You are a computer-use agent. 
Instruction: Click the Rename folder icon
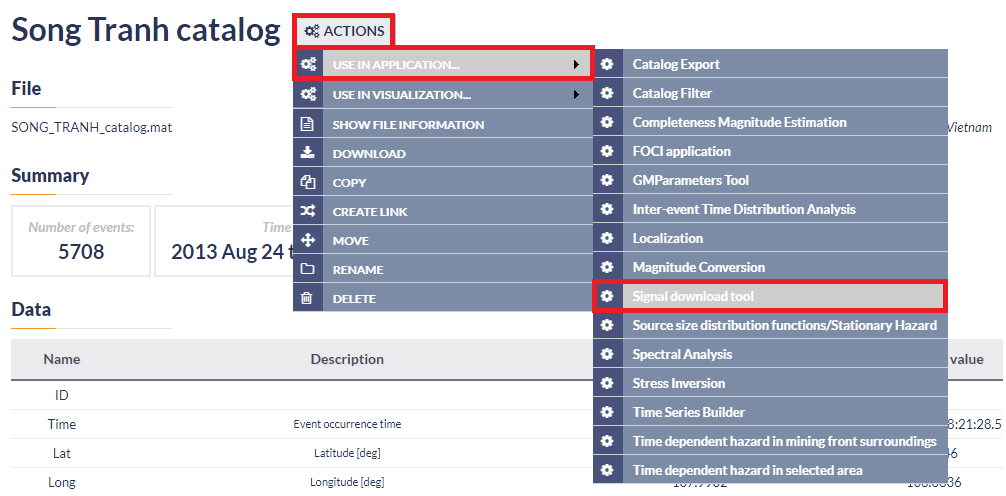click(x=308, y=269)
